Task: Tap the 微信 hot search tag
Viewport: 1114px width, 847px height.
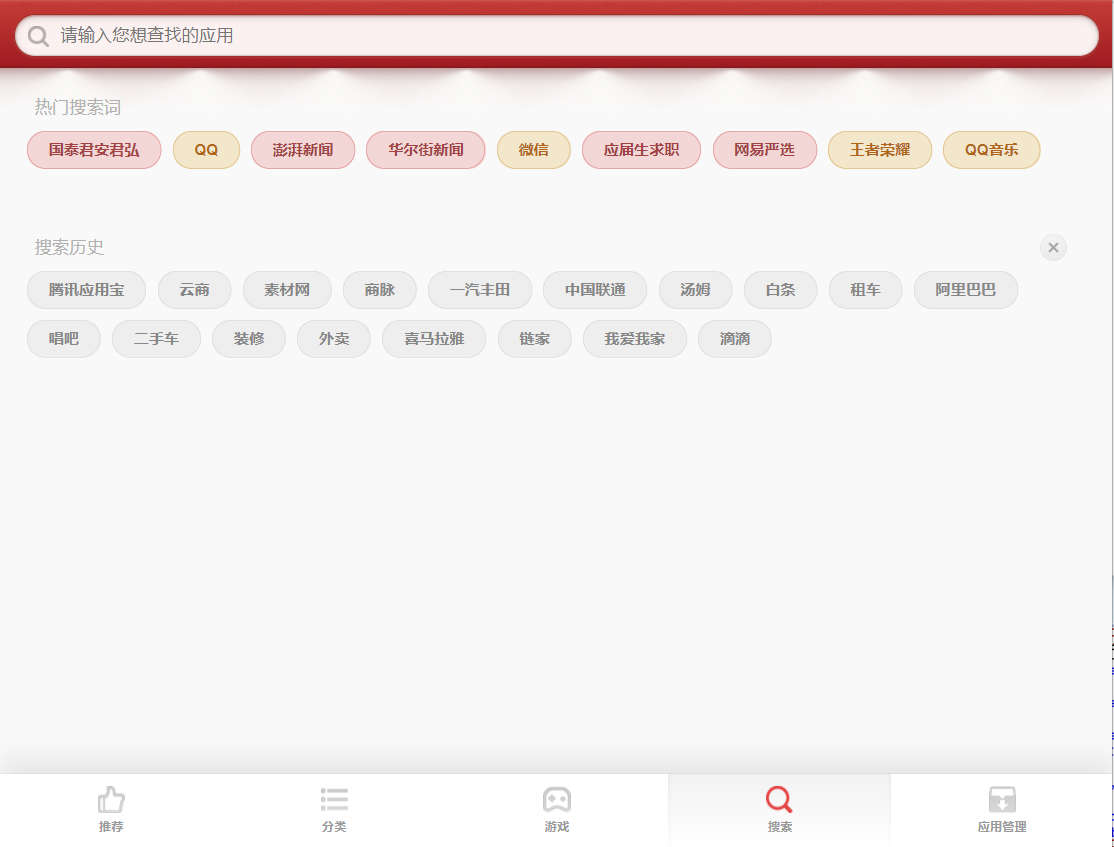Action: tap(534, 150)
